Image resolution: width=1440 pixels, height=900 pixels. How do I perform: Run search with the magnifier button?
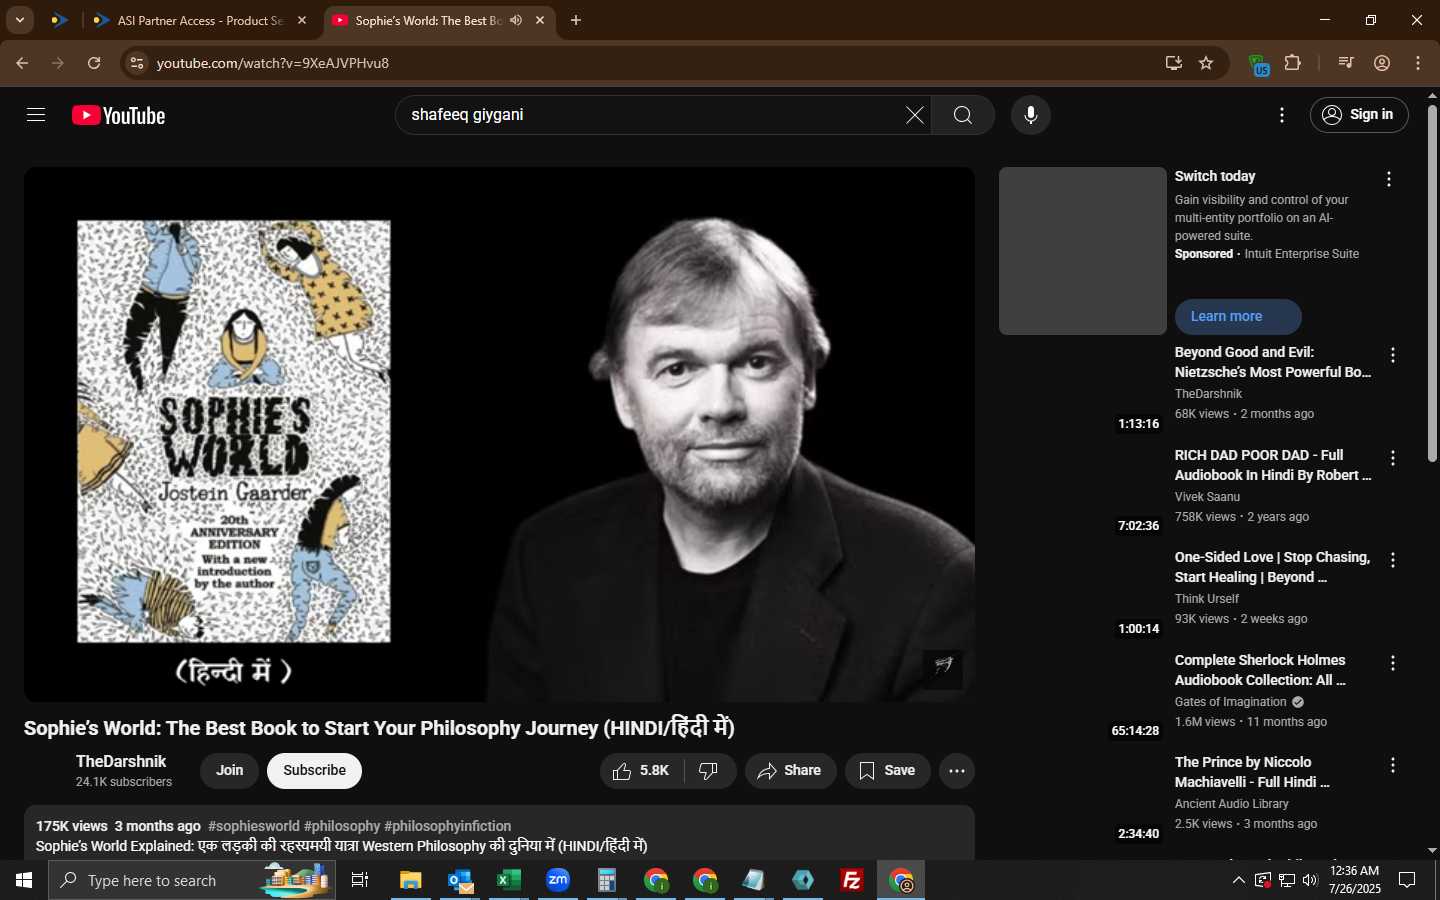click(x=963, y=115)
